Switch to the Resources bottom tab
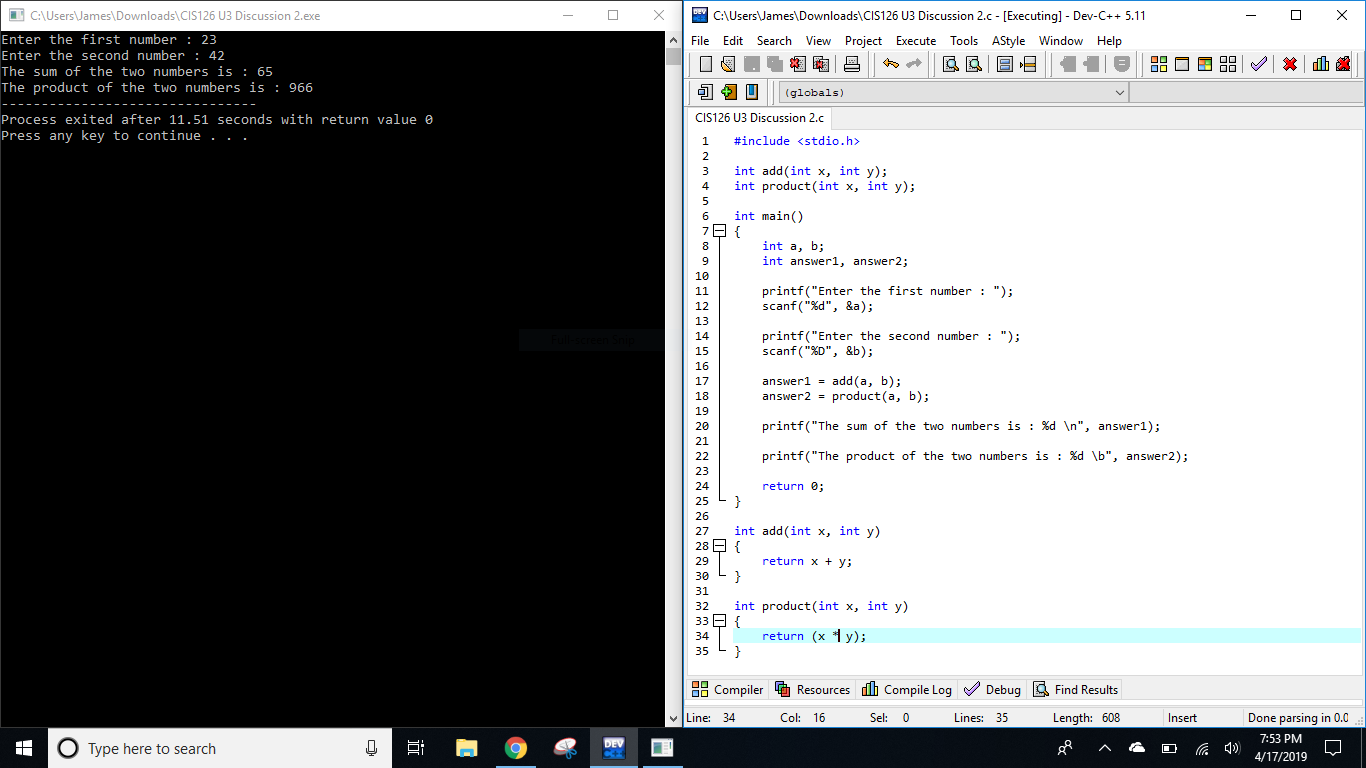The image size is (1366, 768). 813,689
